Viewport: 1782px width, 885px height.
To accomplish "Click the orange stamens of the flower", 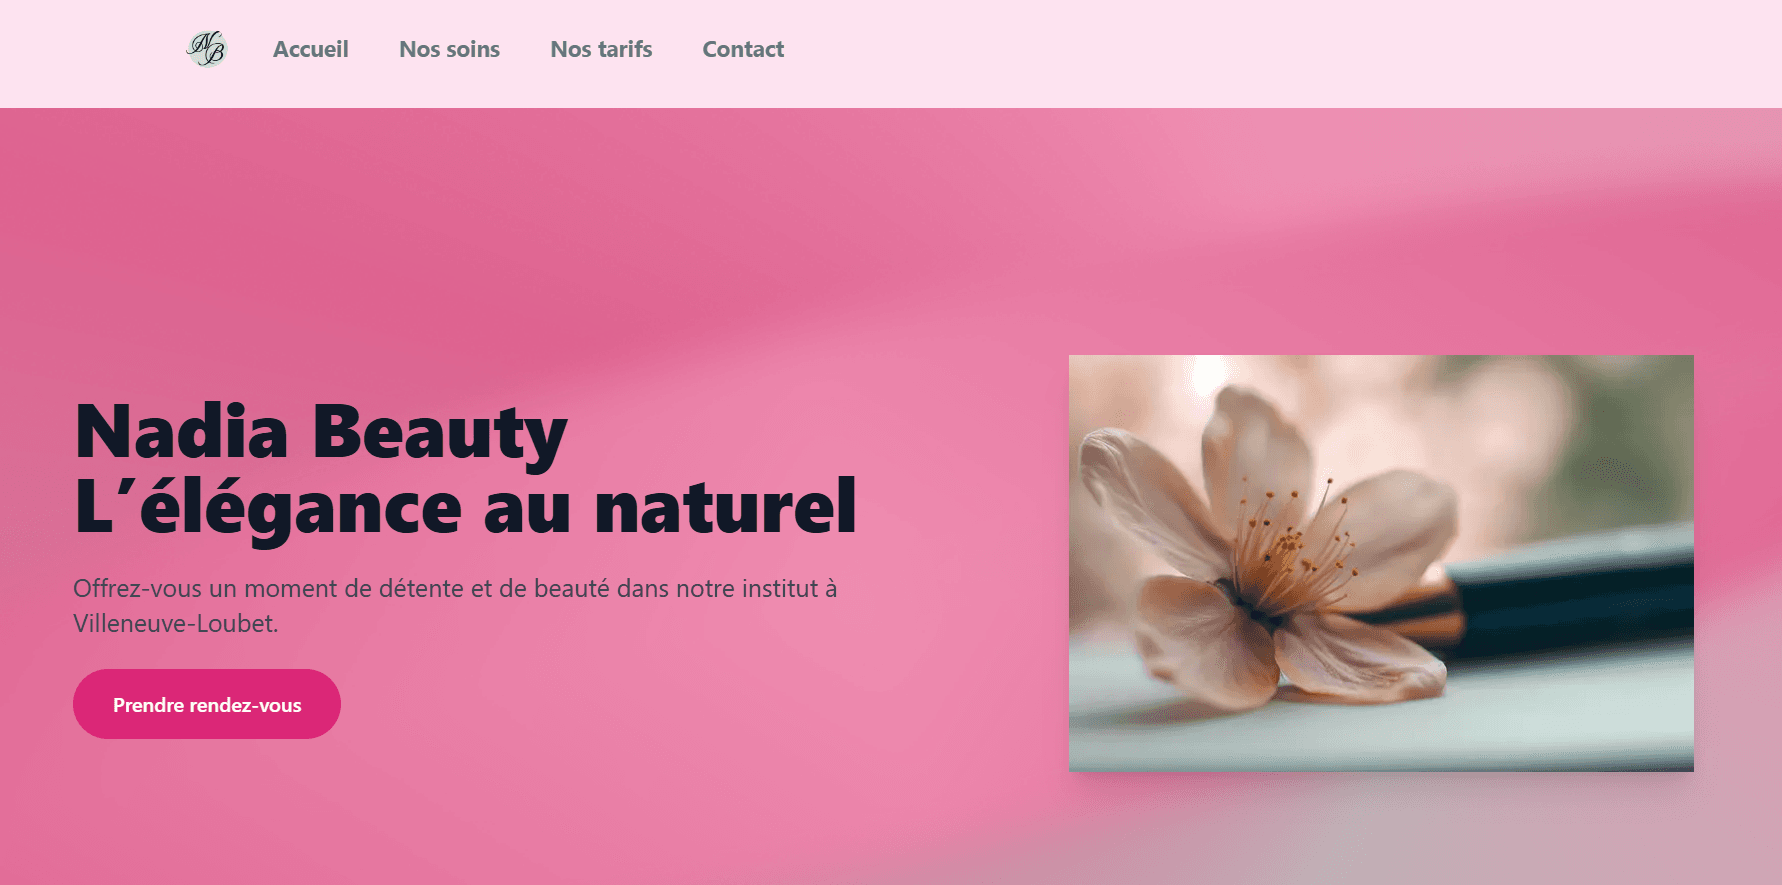I will tap(1290, 550).
